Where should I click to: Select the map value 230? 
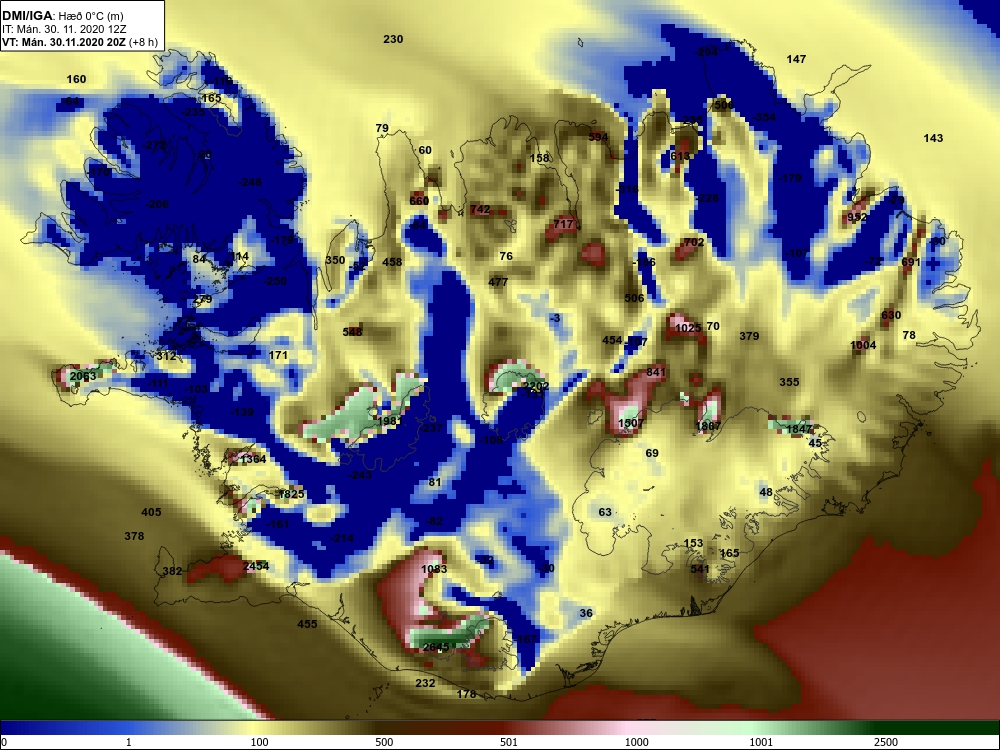click(x=393, y=39)
